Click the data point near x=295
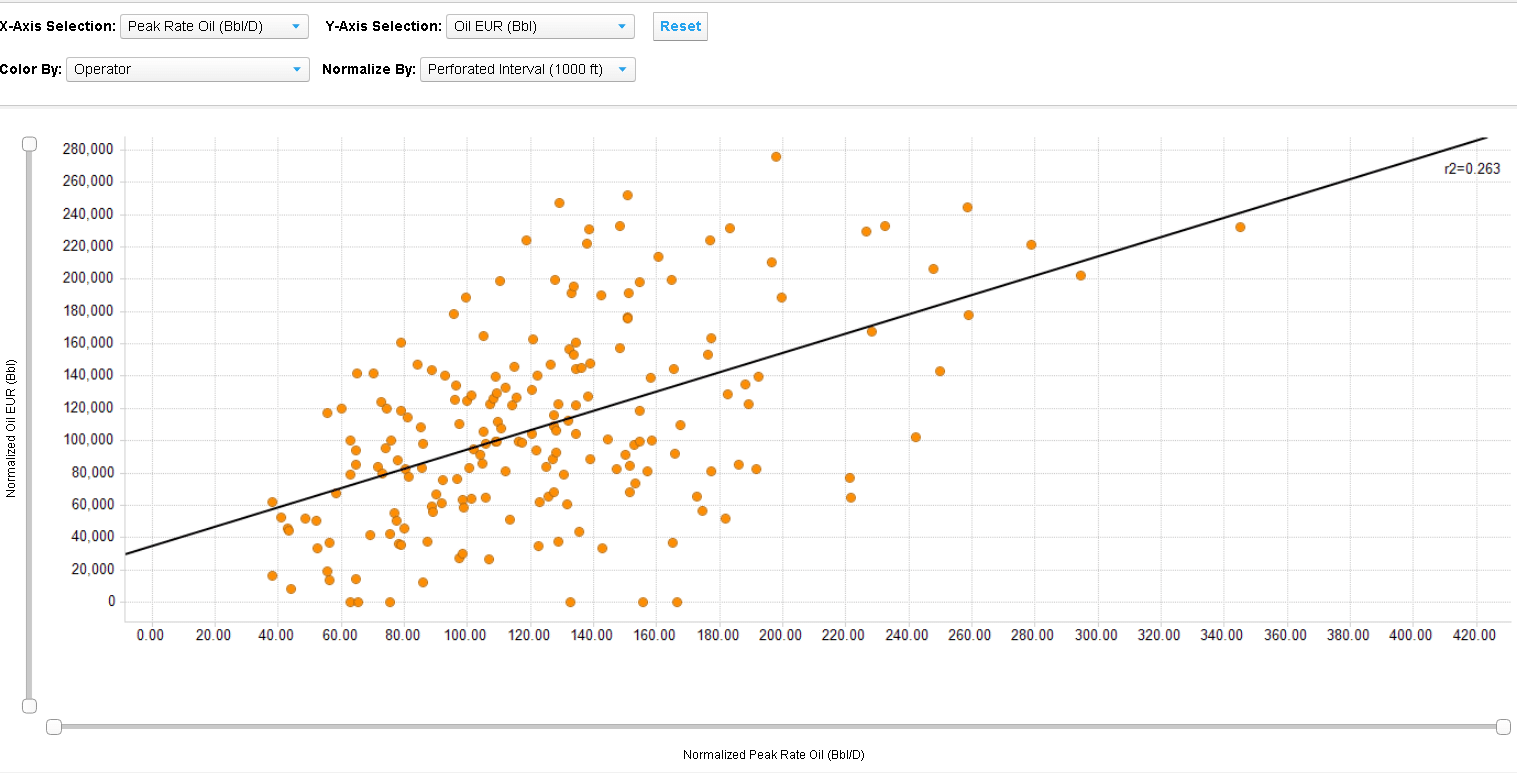1517x773 pixels. click(x=1080, y=275)
